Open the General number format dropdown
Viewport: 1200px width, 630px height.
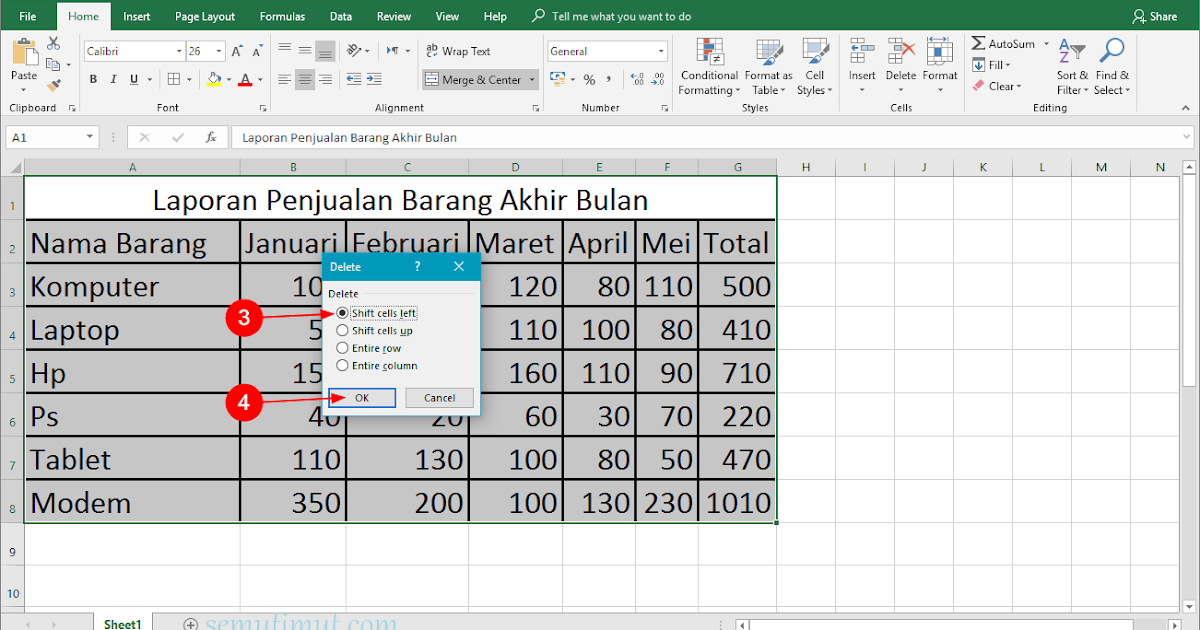point(662,50)
